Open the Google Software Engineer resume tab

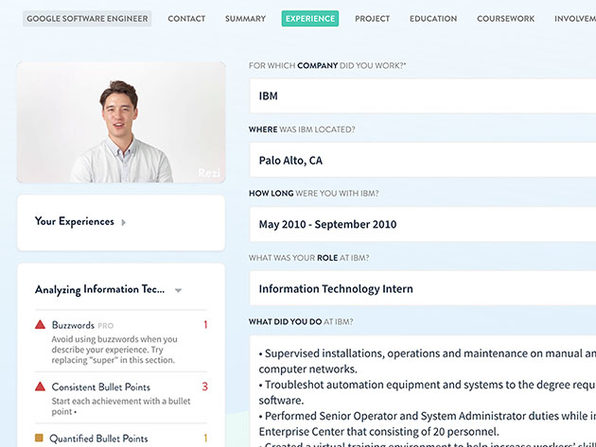coord(87,19)
